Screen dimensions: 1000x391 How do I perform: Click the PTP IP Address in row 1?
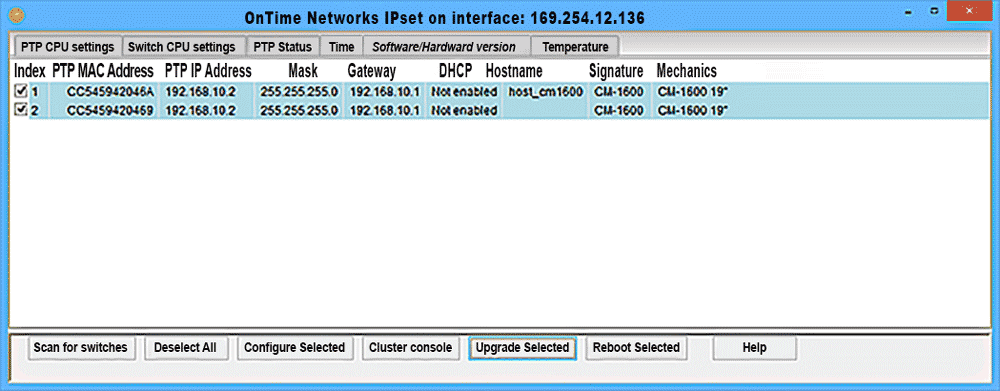click(x=201, y=92)
